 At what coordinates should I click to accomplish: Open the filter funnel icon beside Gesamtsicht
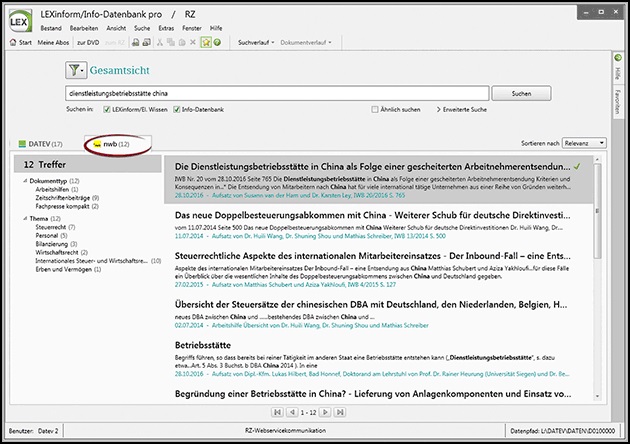tap(78, 70)
